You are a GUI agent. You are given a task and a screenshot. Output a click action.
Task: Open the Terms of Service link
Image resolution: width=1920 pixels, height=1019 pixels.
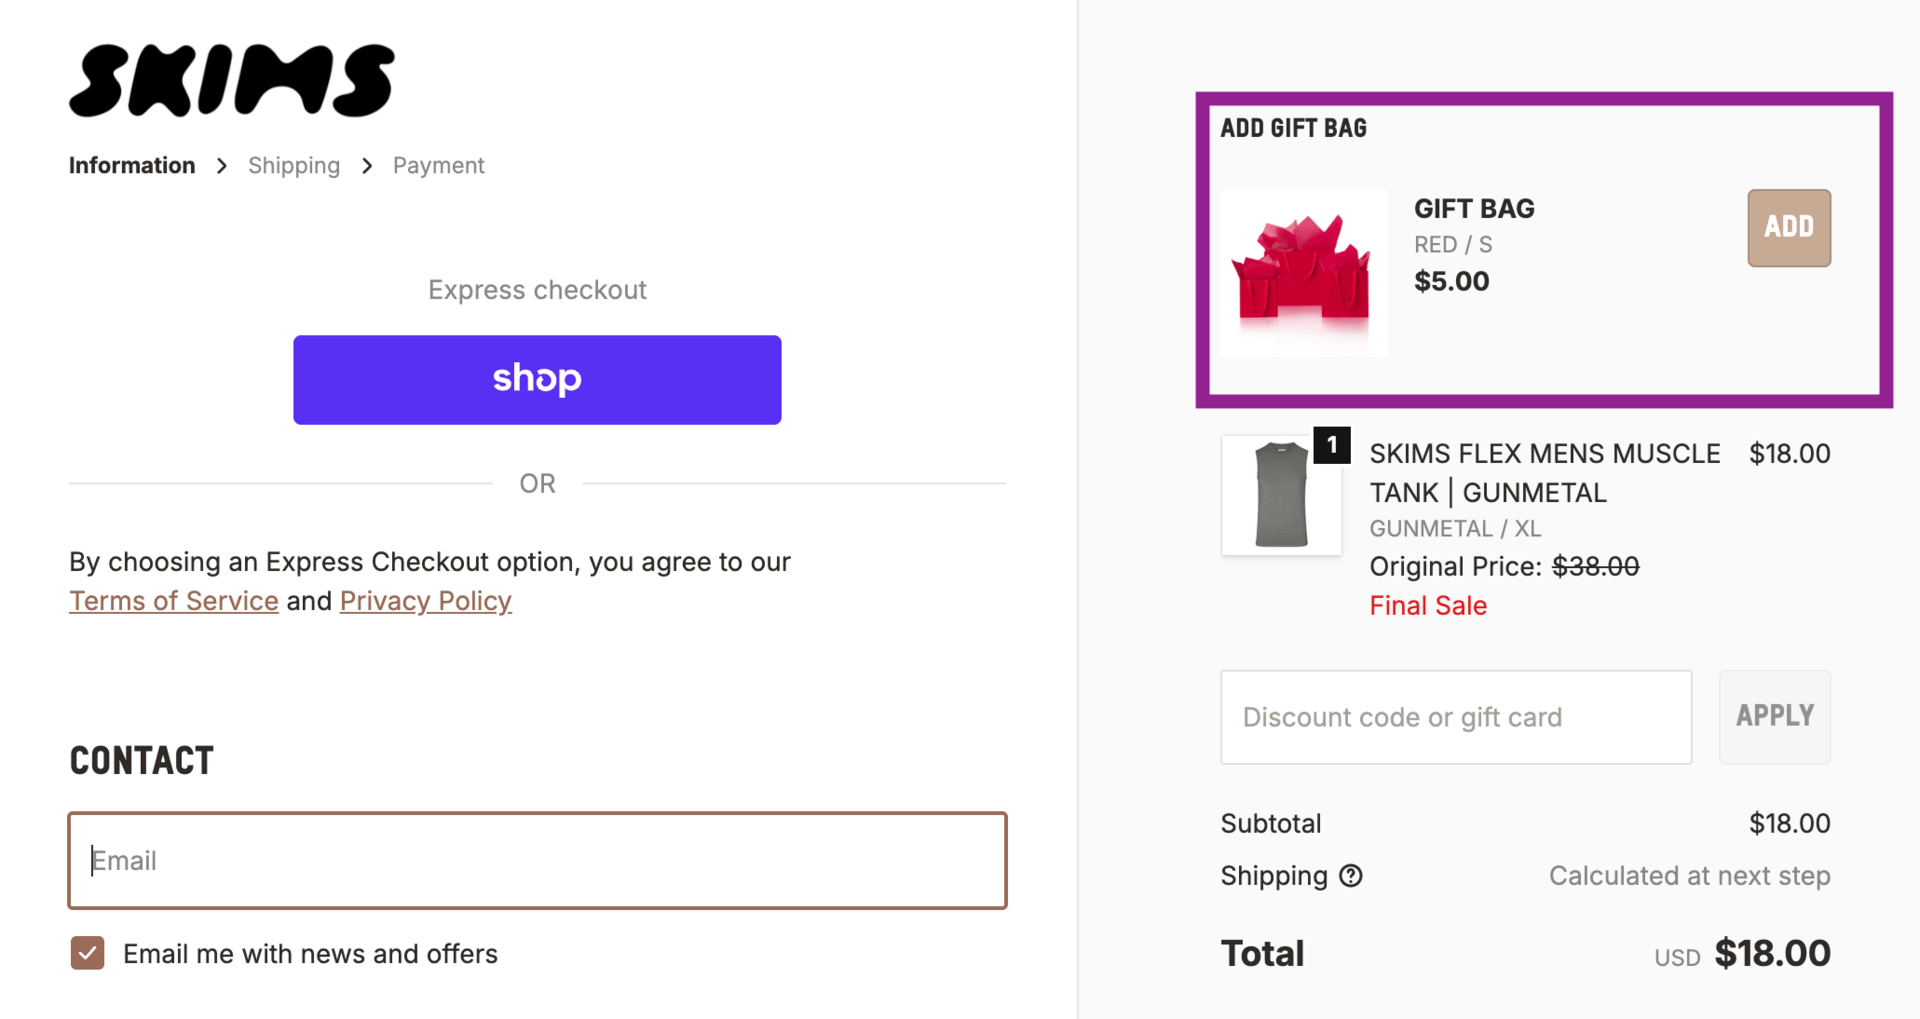[x=174, y=601]
